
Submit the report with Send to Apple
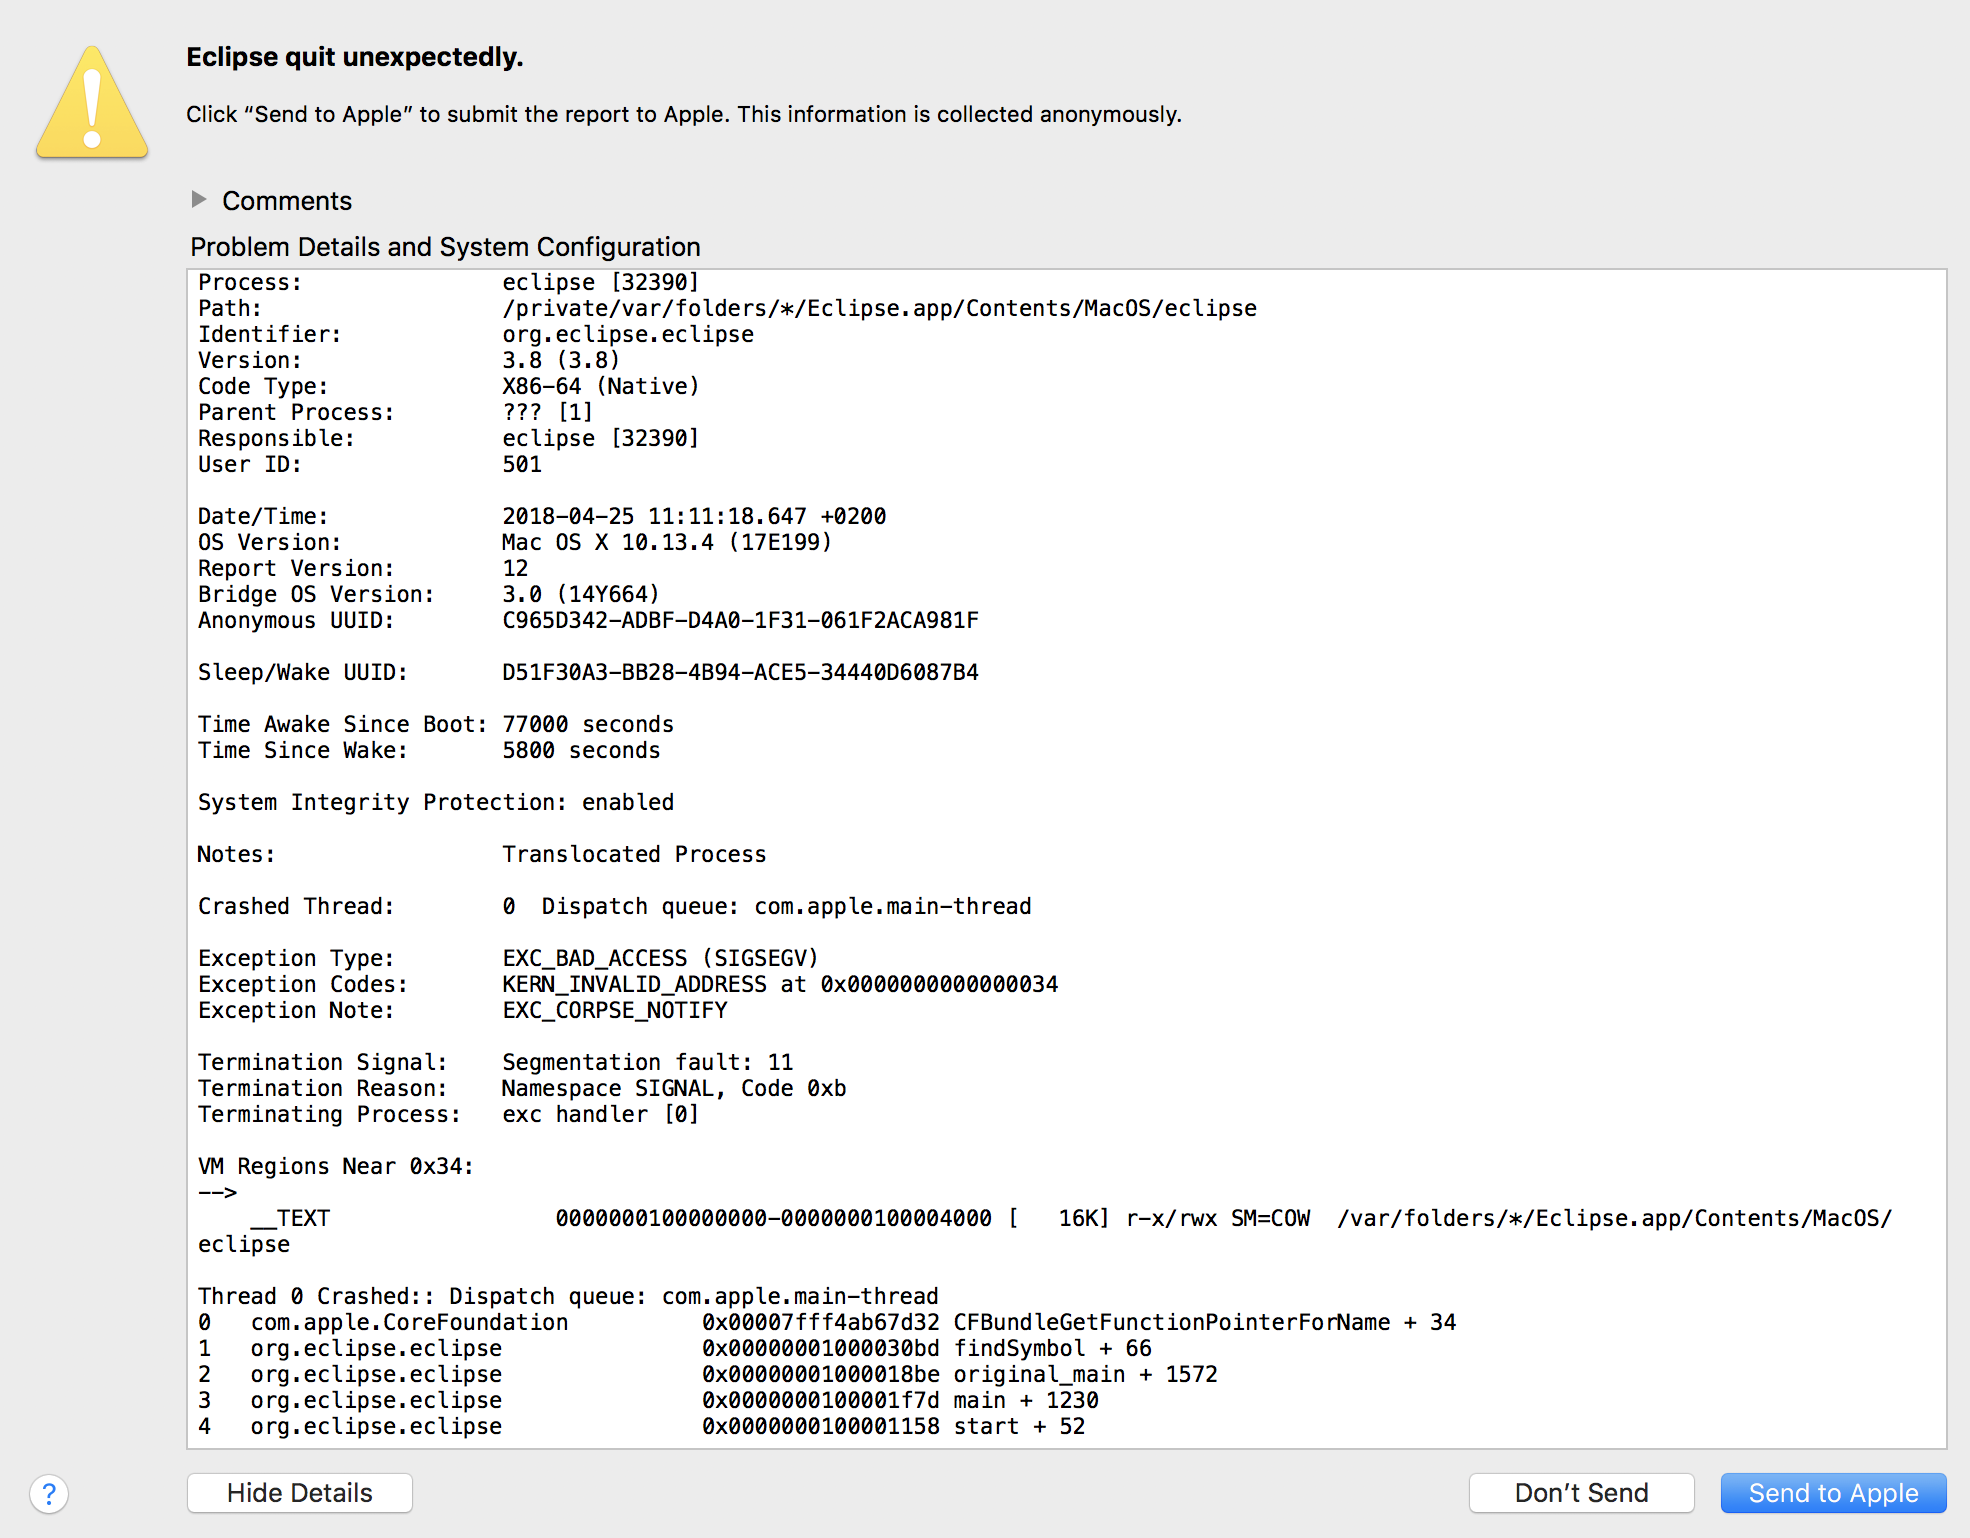click(1832, 1493)
